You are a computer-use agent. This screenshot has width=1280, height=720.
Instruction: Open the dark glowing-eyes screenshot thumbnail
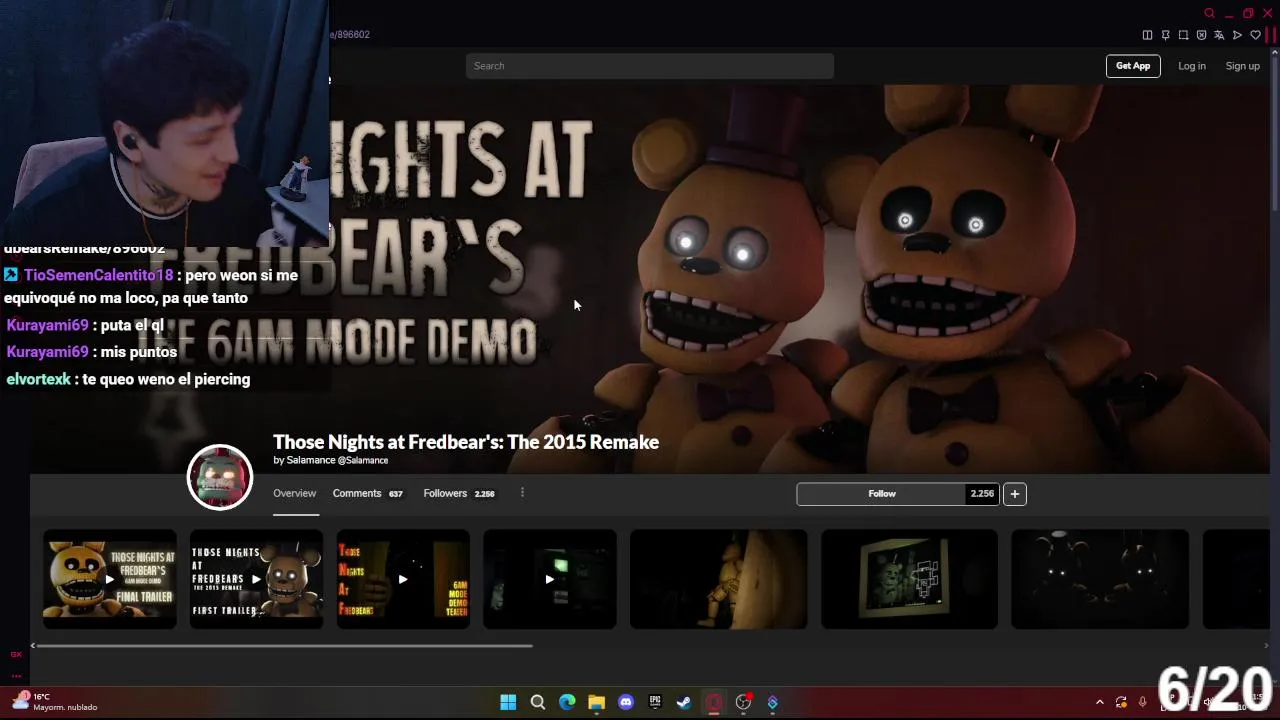point(1100,579)
